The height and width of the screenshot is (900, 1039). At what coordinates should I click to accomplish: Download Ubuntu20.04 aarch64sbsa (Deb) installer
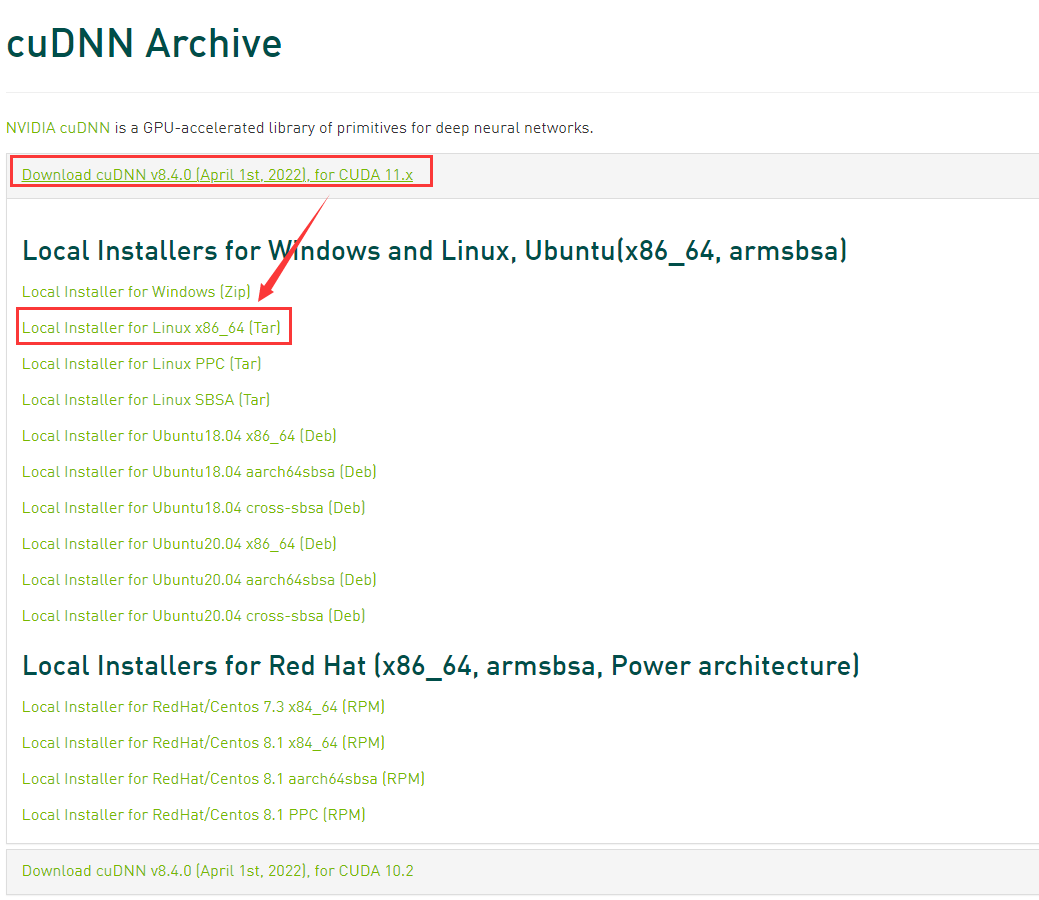click(199, 580)
